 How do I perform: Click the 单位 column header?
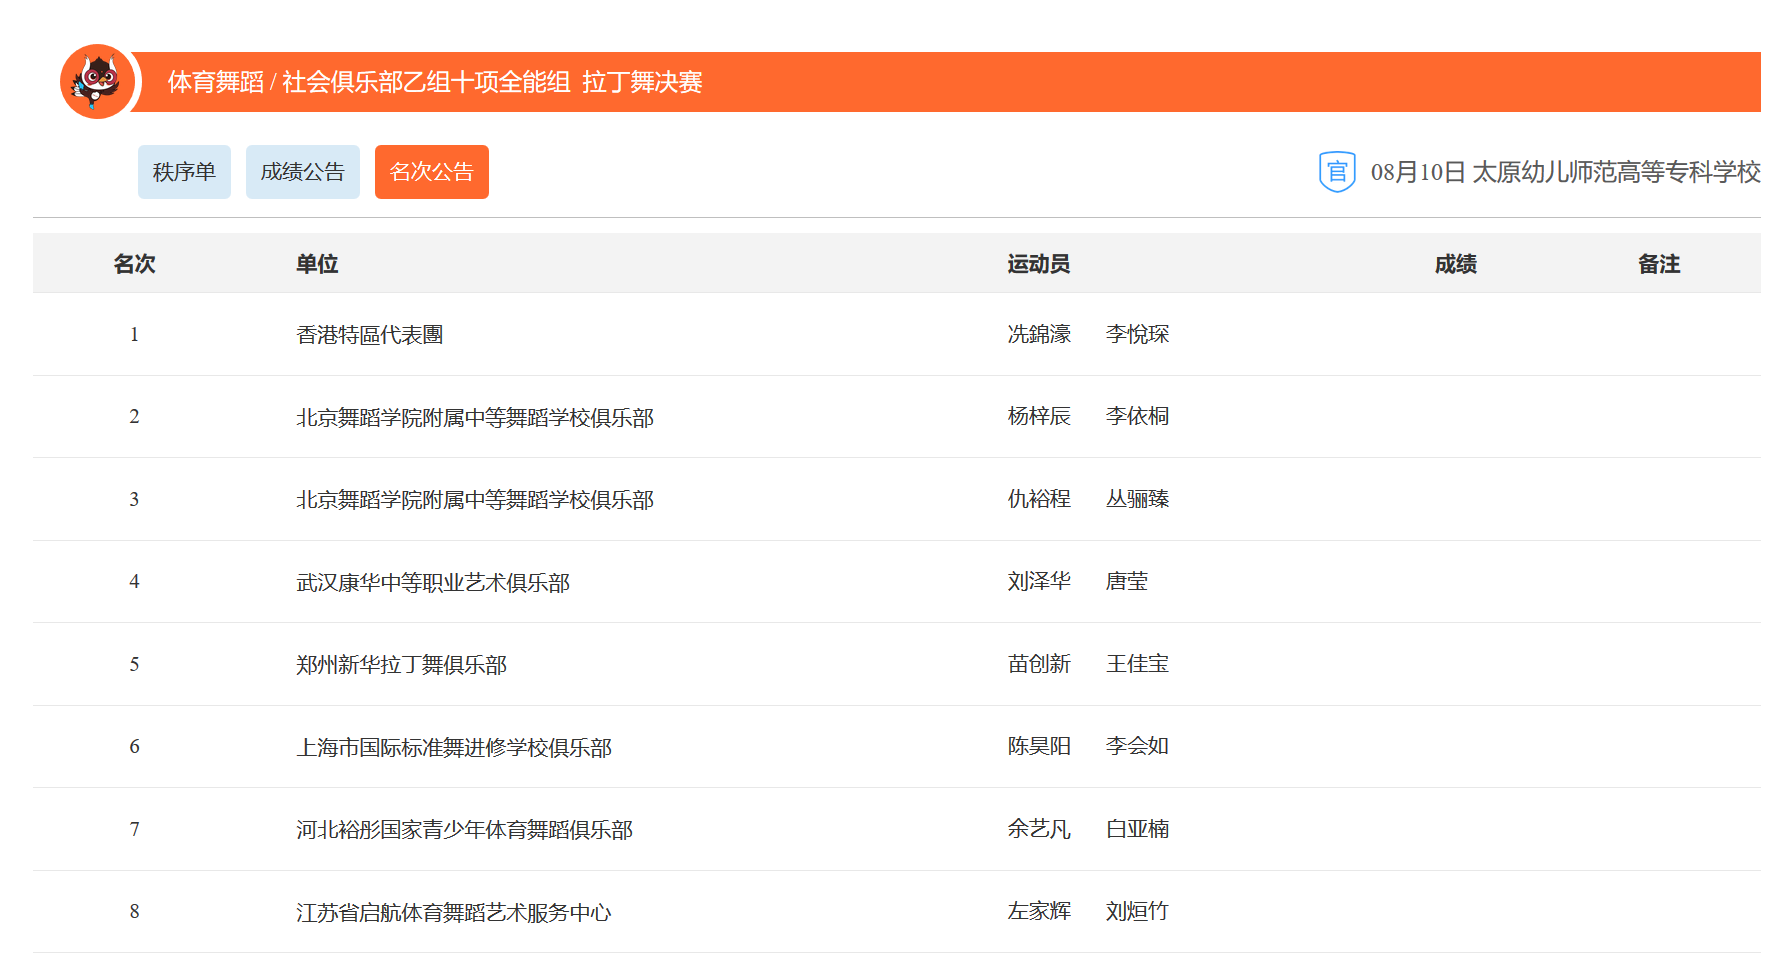[x=317, y=264]
